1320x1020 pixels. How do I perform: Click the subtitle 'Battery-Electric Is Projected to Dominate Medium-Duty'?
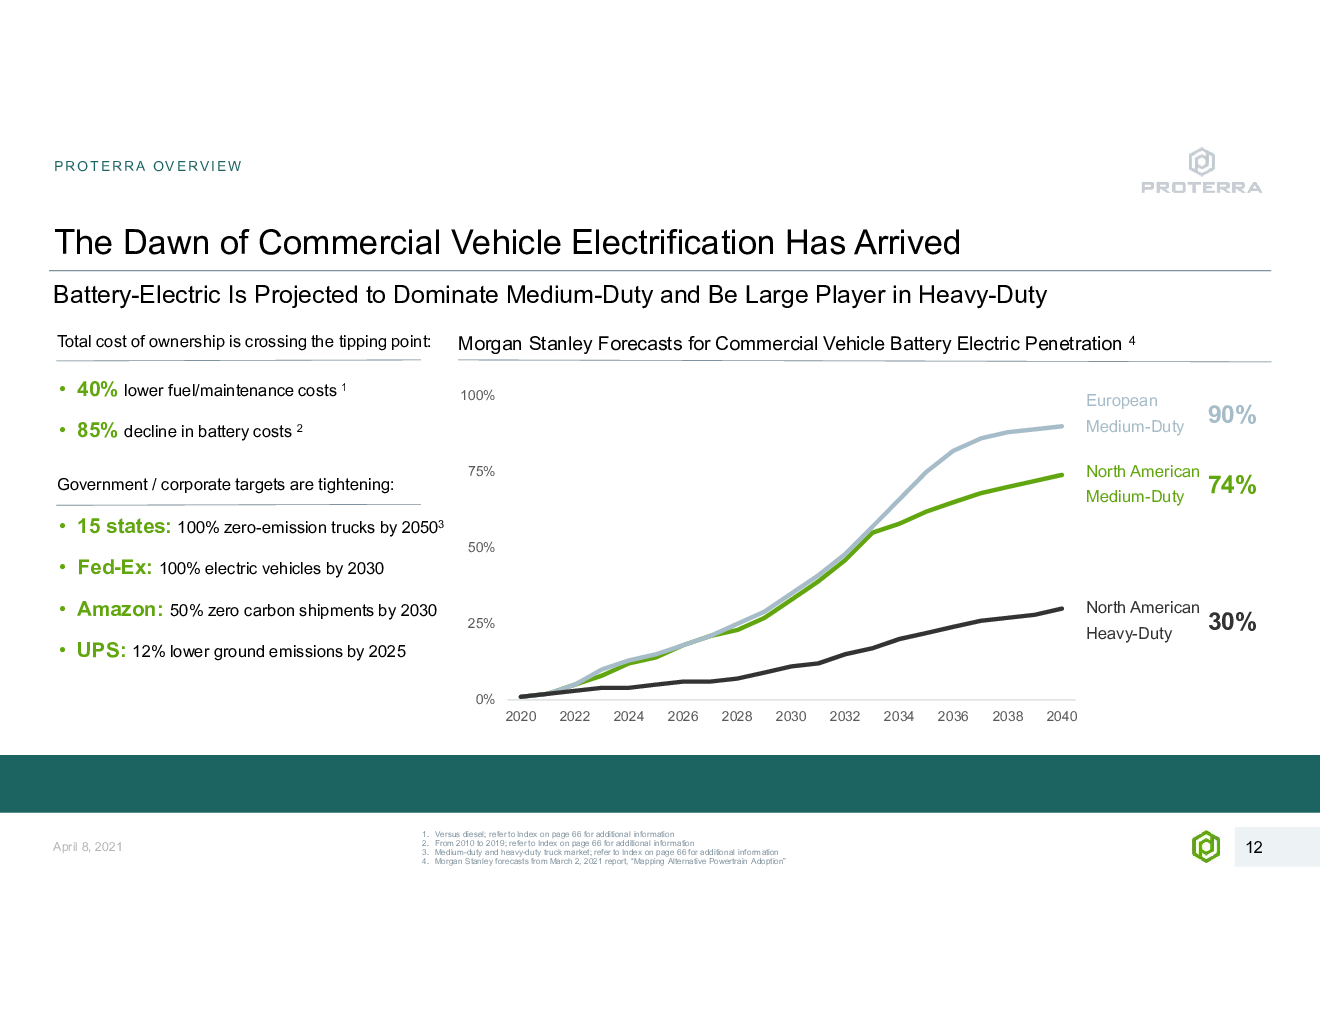pyautogui.click(x=550, y=295)
